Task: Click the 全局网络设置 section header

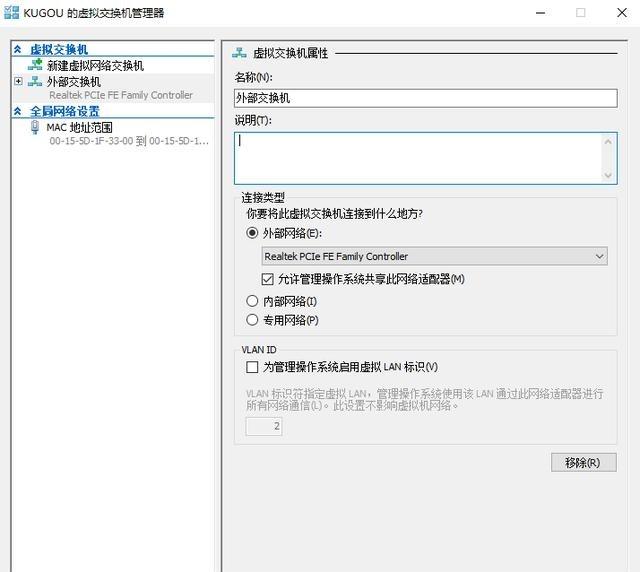Action: click(64, 111)
